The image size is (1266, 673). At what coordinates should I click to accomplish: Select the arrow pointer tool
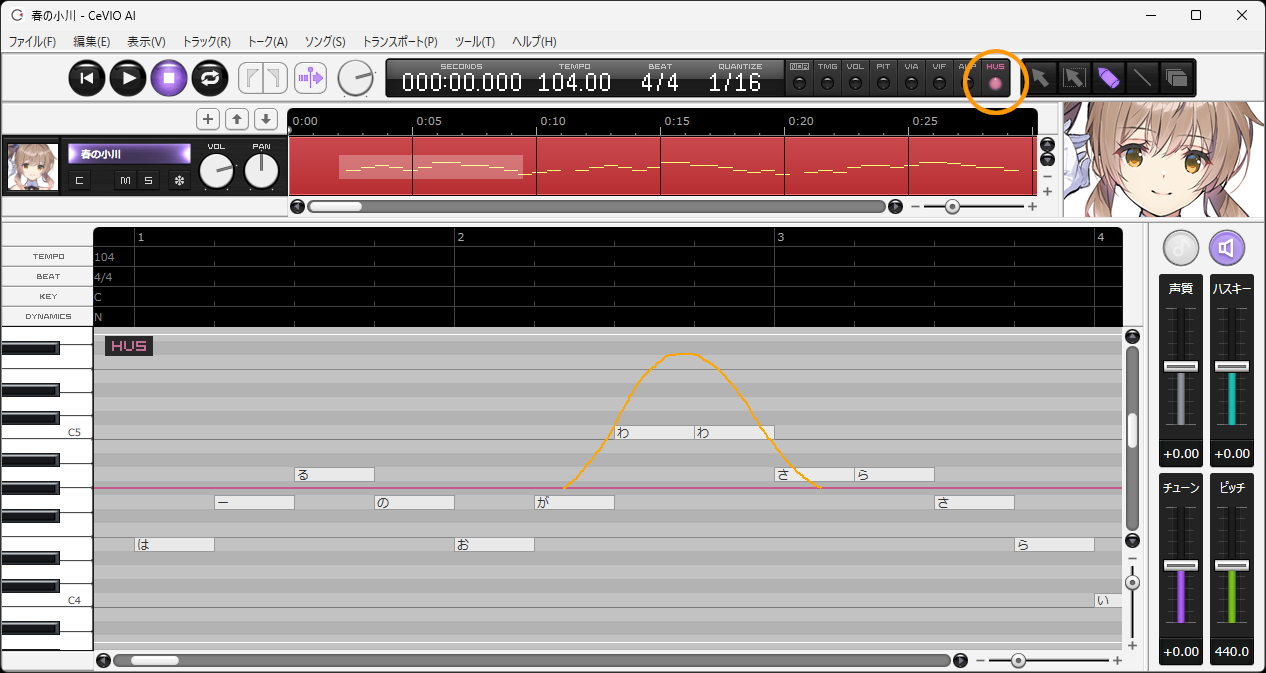coord(1041,78)
